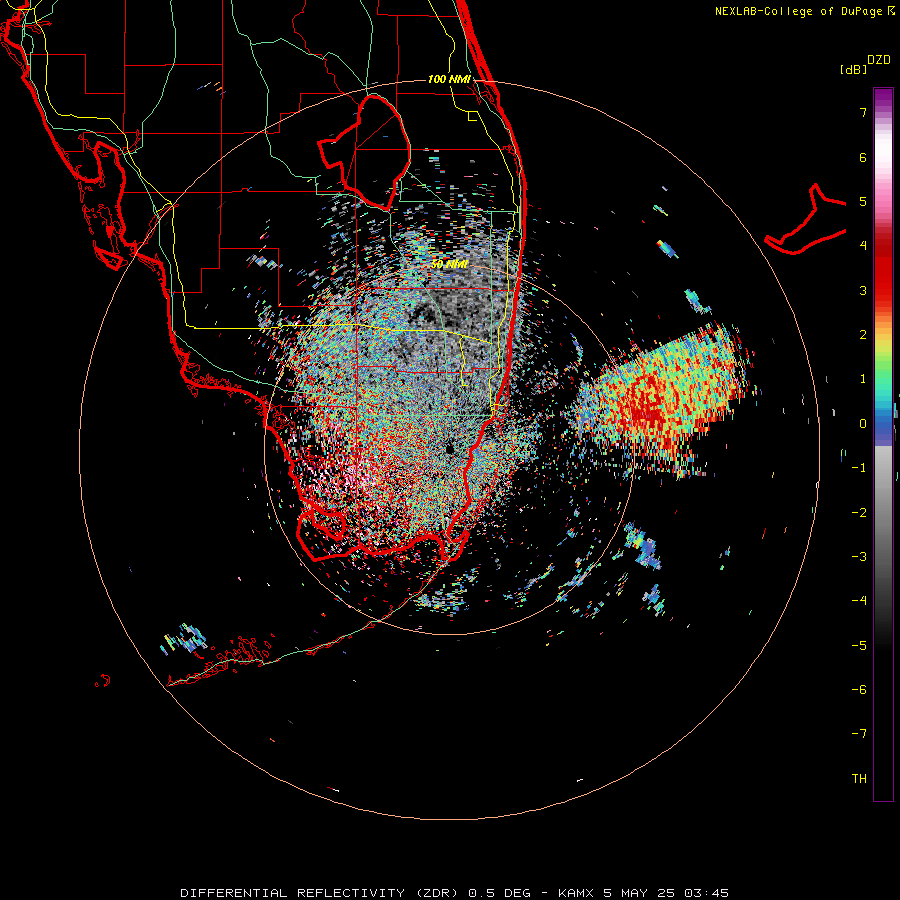
Task: Click the -3 value on the color scale
Action: tap(859, 557)
